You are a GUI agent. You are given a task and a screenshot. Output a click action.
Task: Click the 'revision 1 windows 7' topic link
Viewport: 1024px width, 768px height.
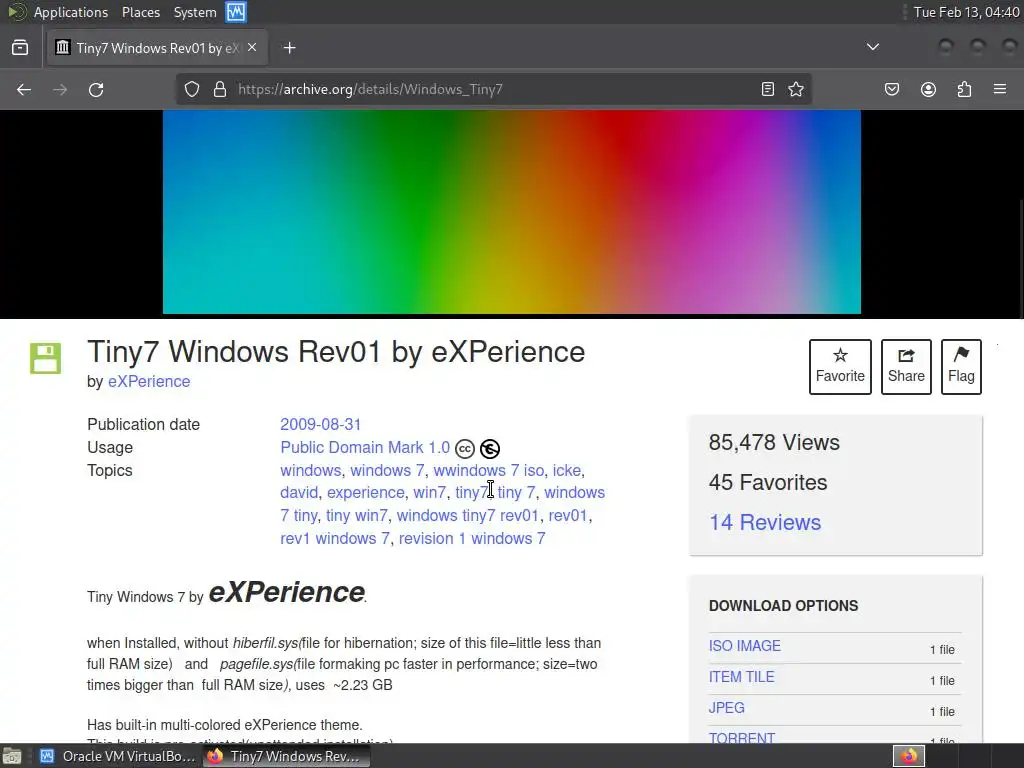coord(472,538)
